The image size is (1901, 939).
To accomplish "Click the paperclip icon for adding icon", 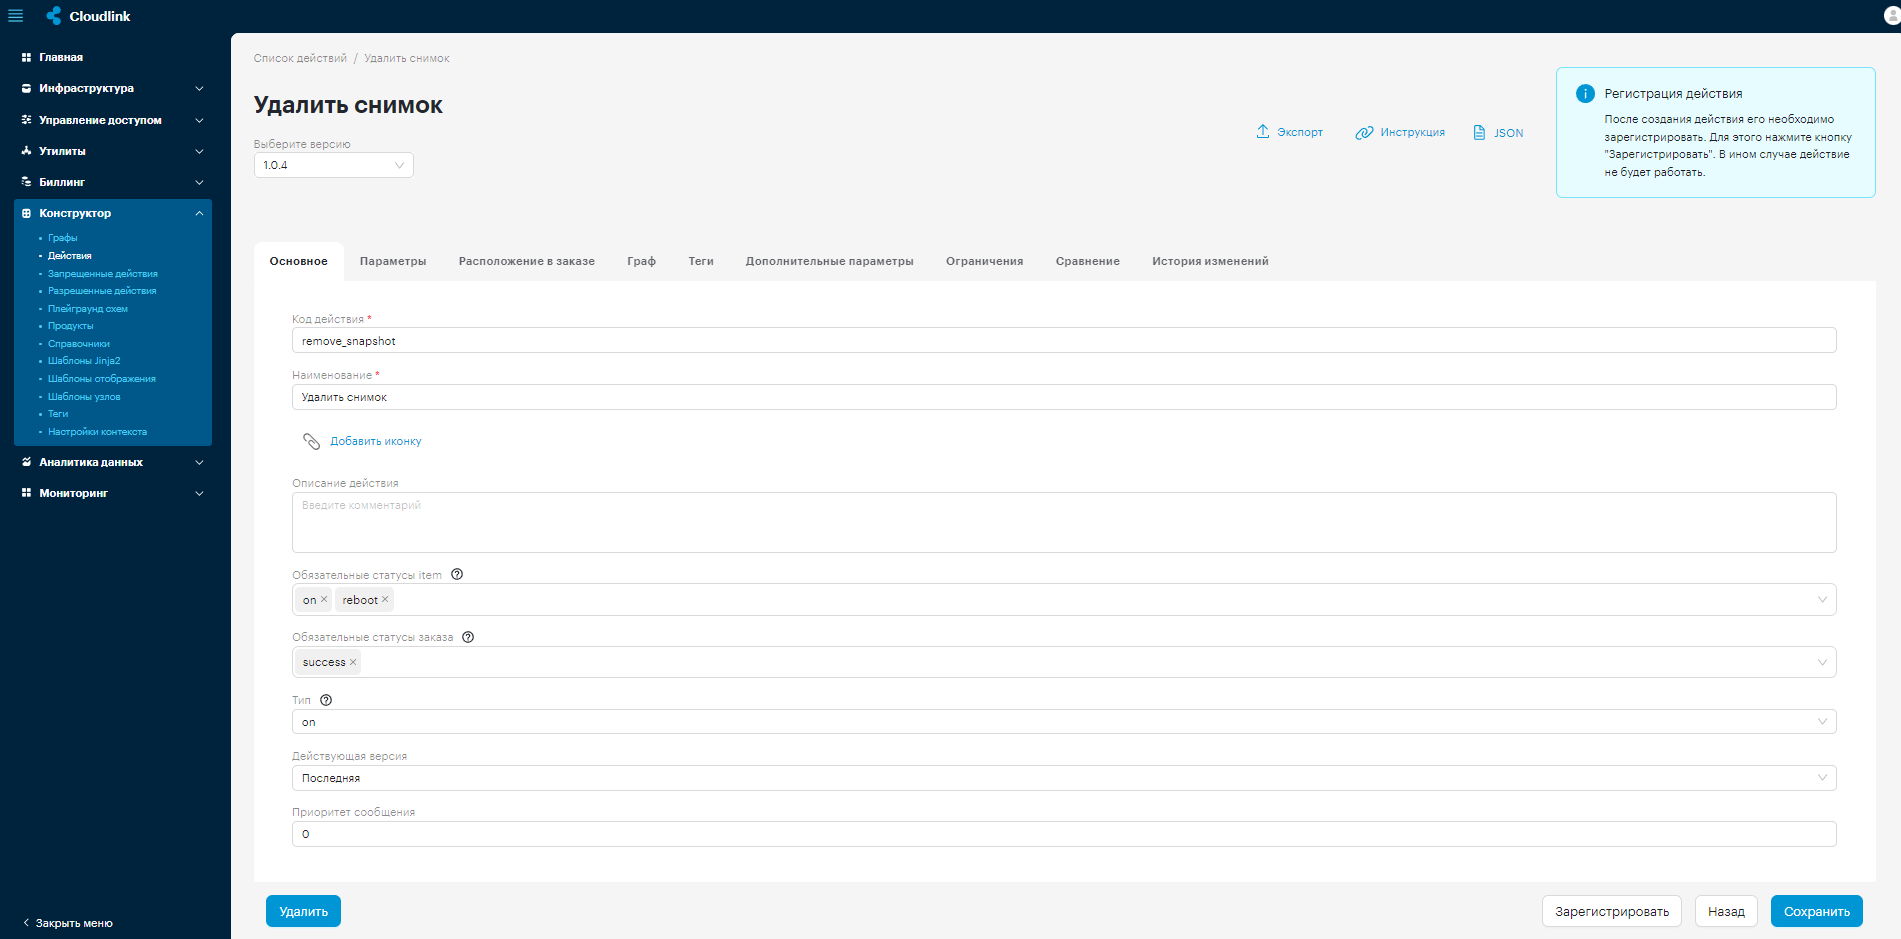I will point(312,441).
